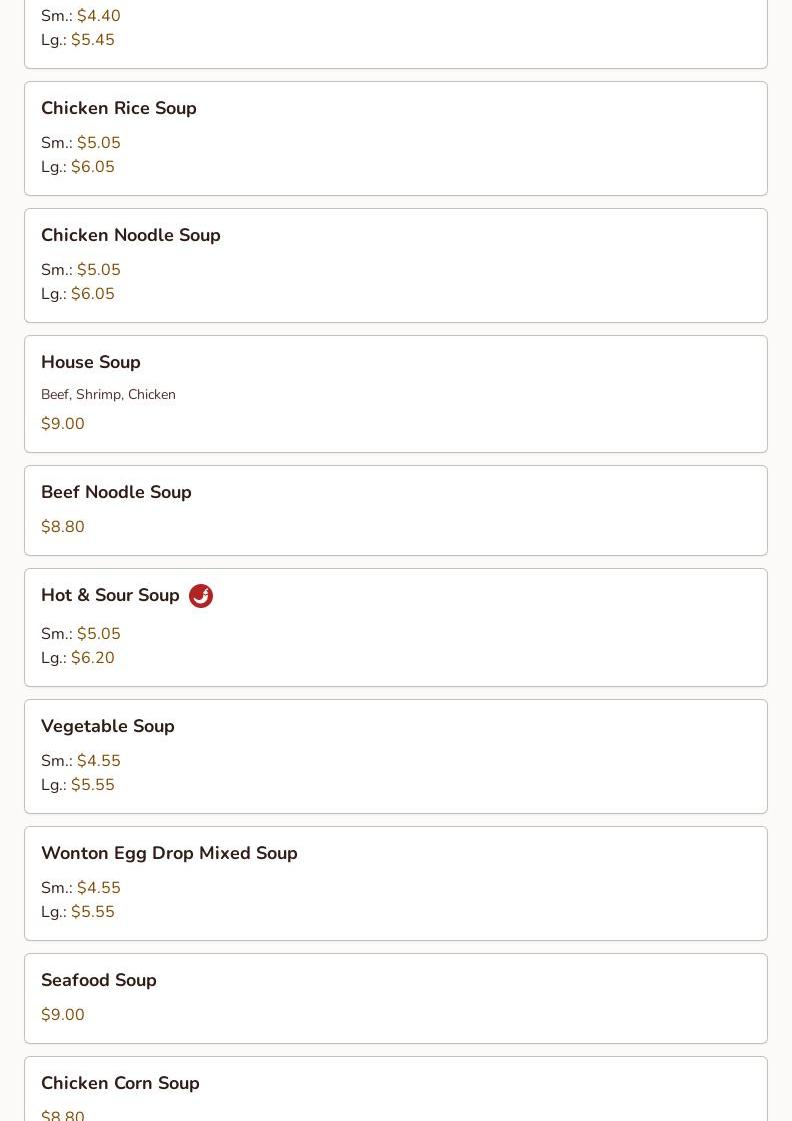Select Wonton Egg Drop Mixed Soup
The width and height of the screenshot is (792, 1121).
(x=396, y=884)
